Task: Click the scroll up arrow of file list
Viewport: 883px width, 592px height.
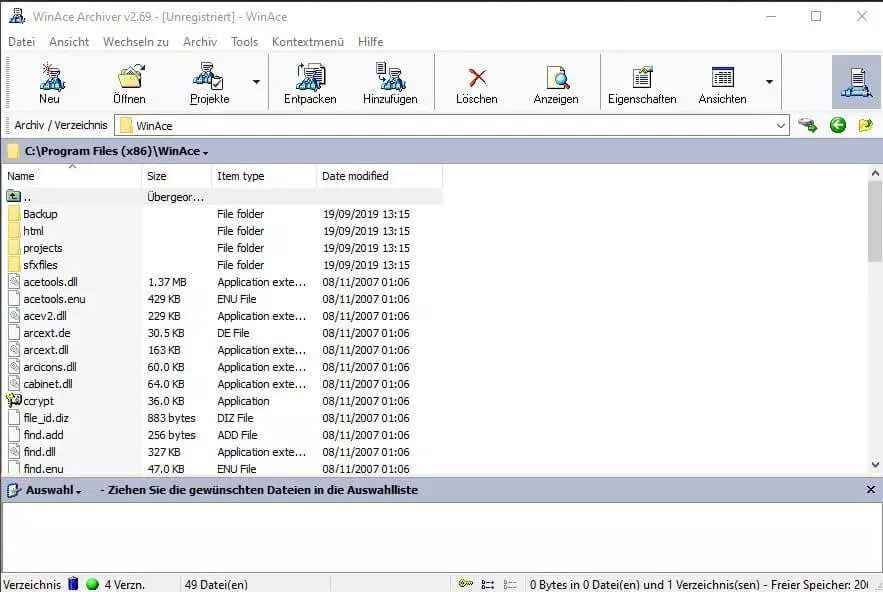Action: tap(875, 173)
